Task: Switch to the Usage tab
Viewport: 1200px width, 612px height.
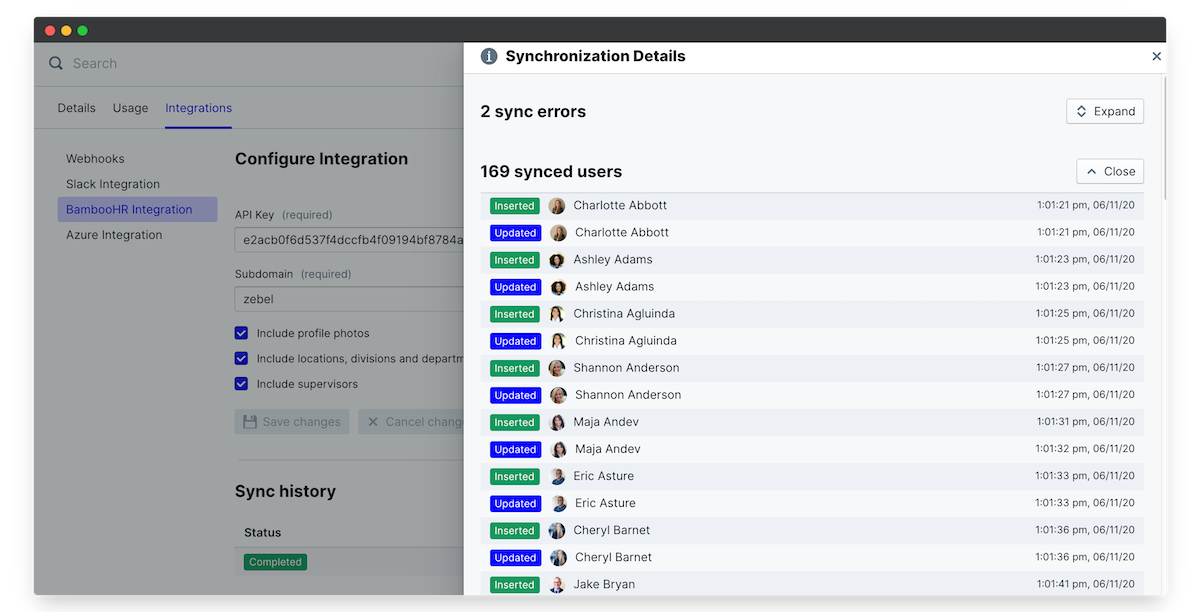Action: [x=130, y=108]
